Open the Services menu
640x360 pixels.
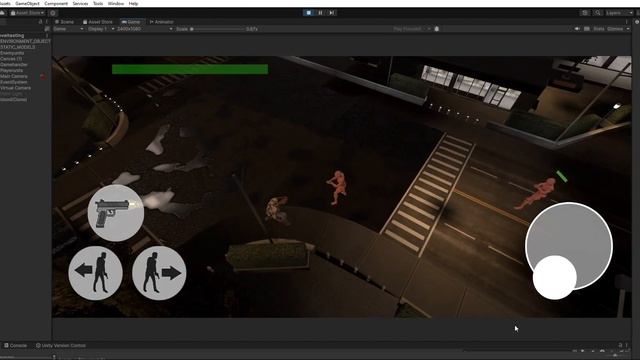[80, 3]
